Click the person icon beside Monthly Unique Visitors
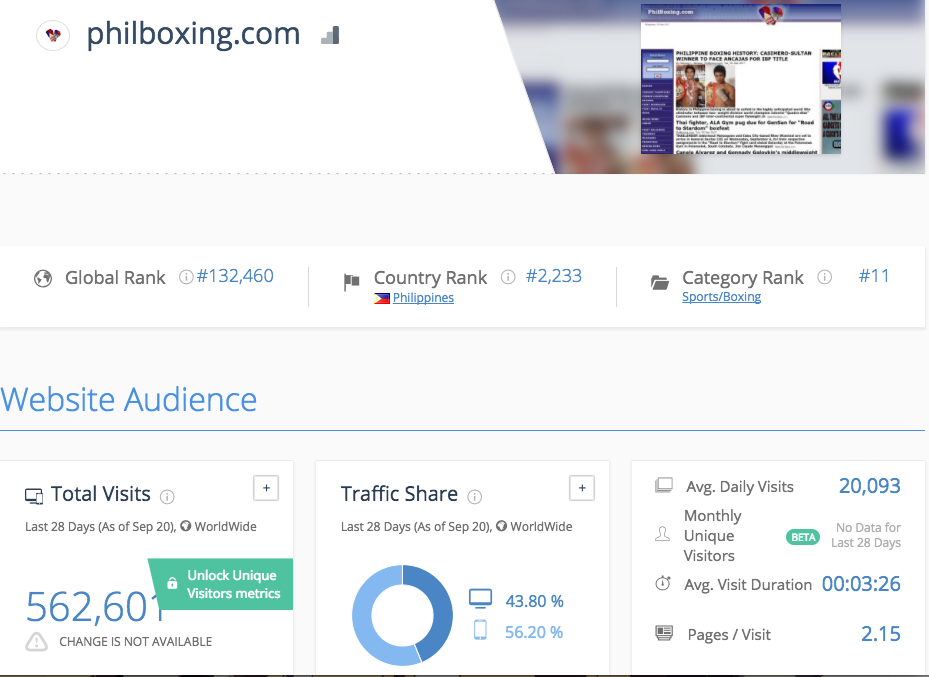929x677 pixels. coord(662,534)
